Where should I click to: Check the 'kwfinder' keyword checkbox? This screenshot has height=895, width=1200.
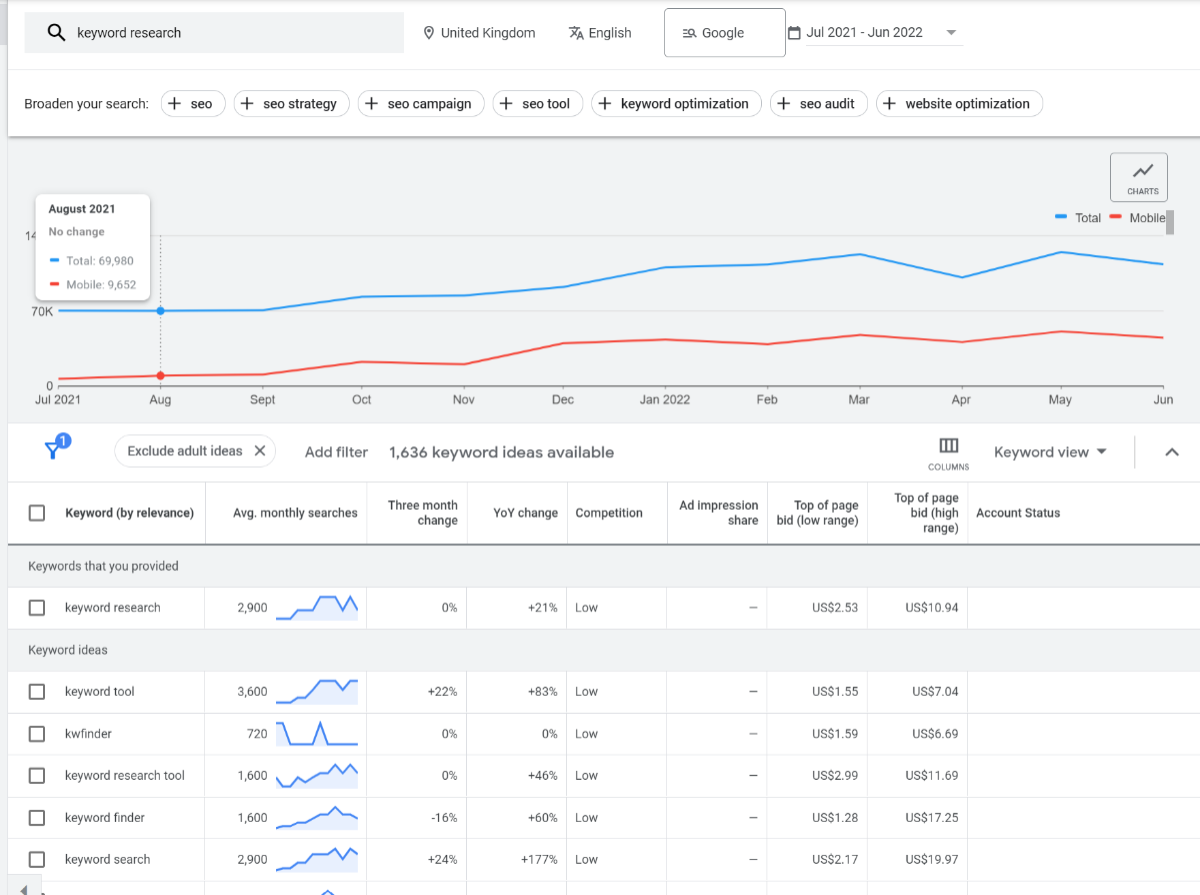pos(37,734)
